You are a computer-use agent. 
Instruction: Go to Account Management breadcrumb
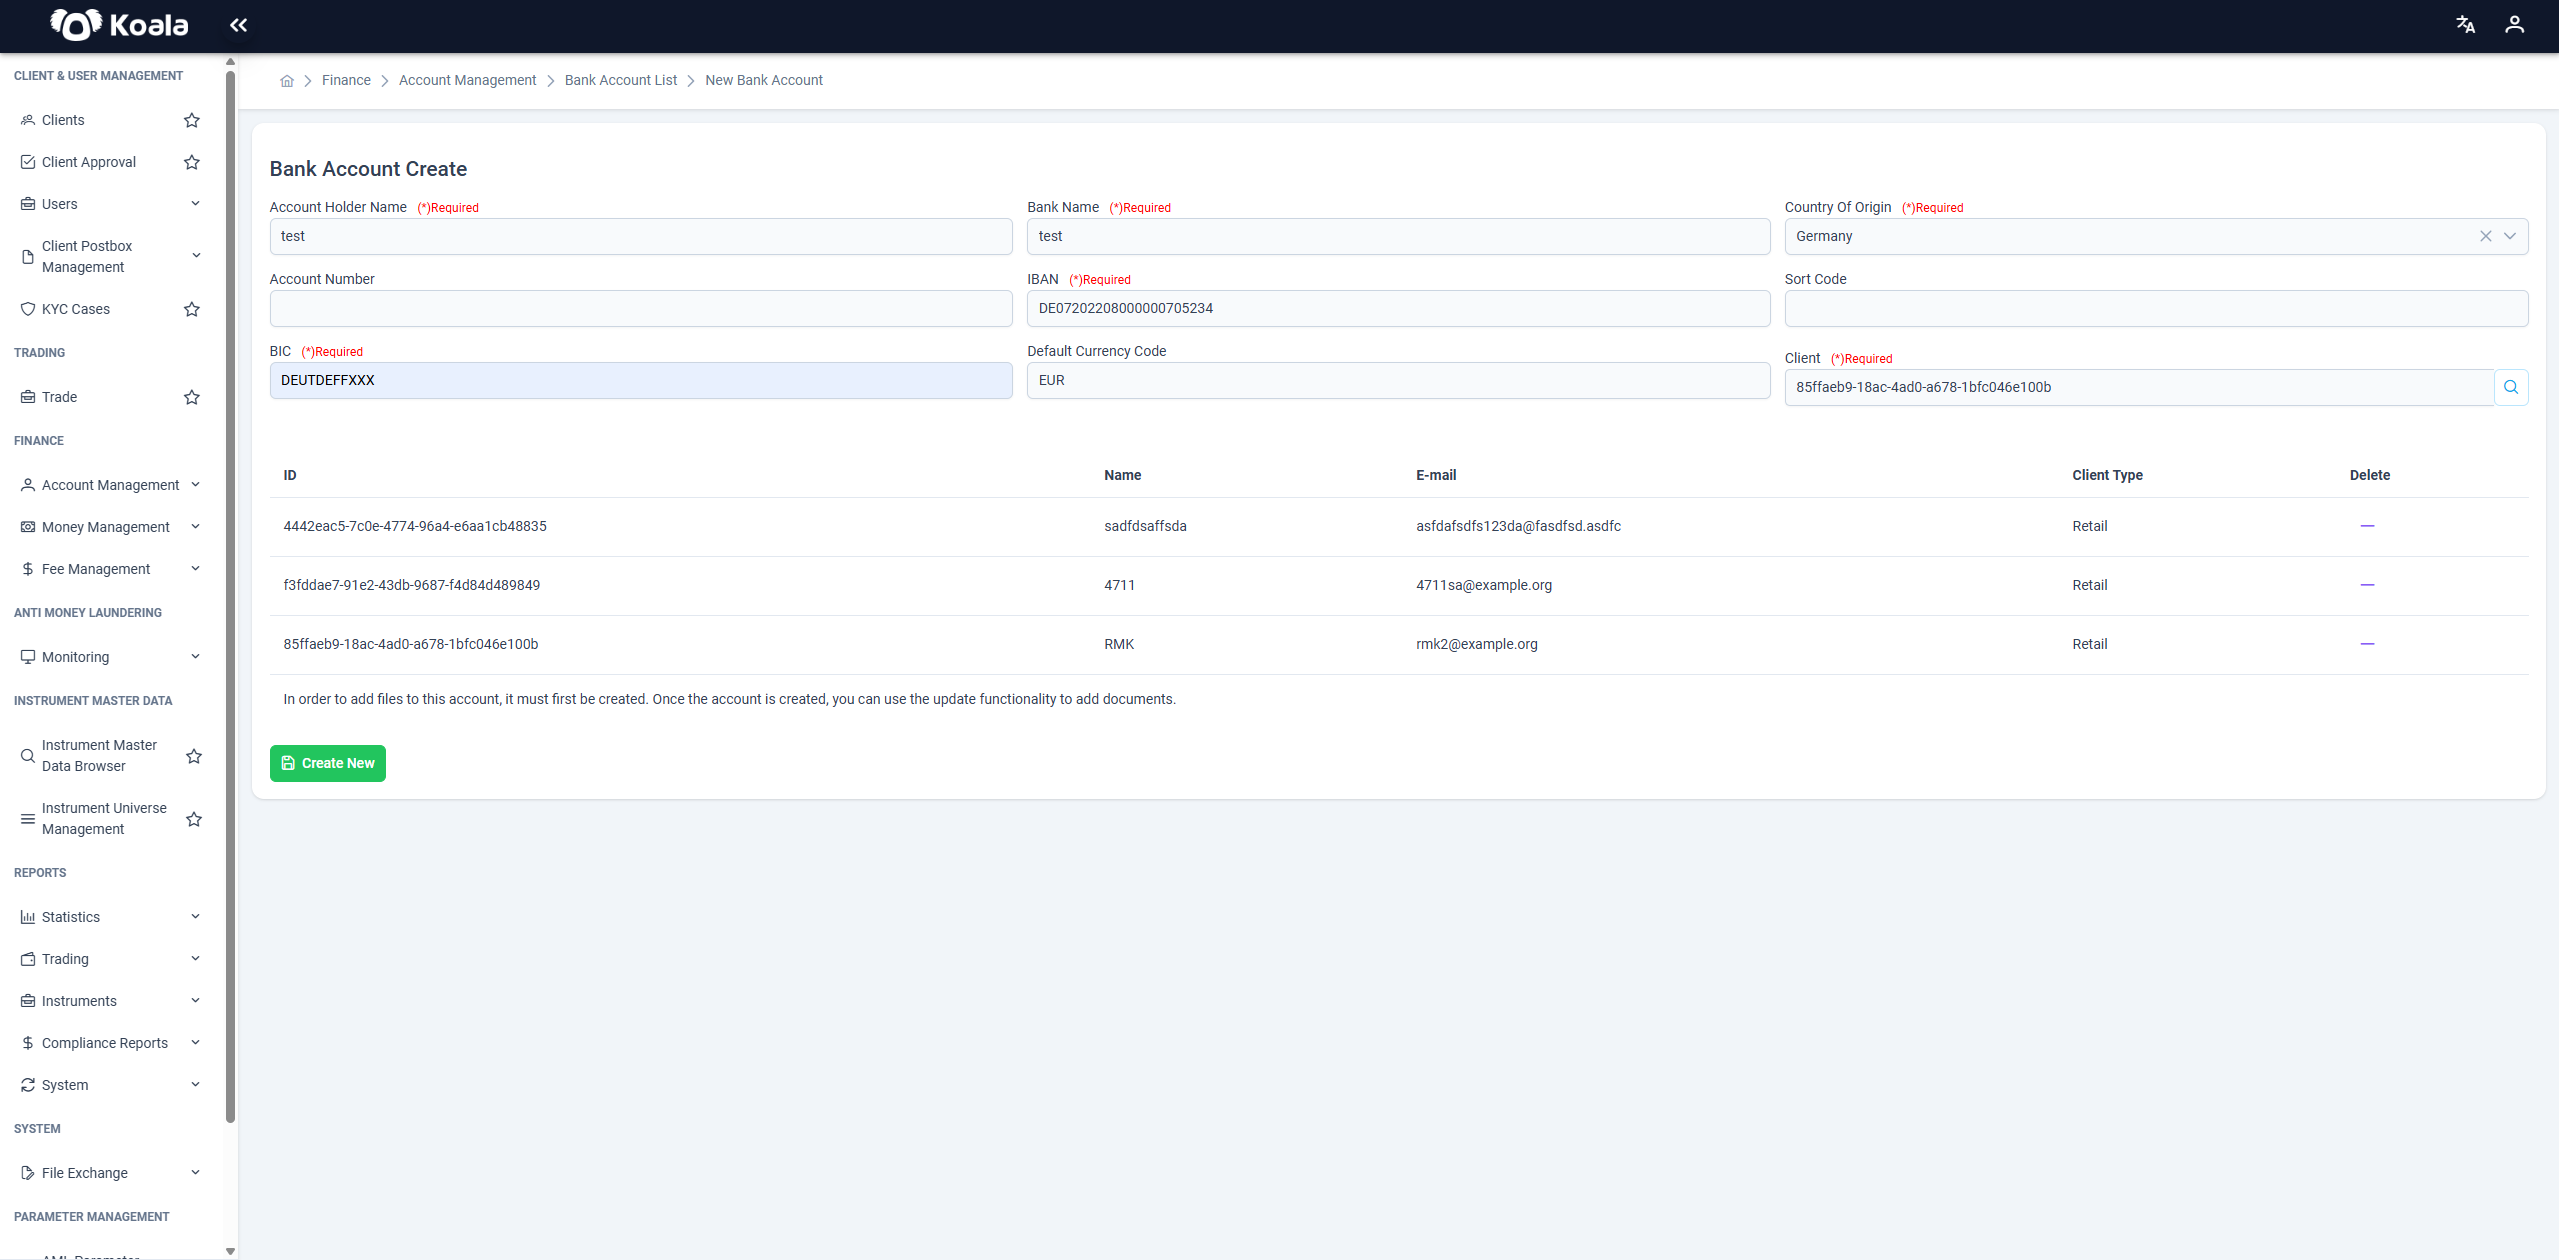[x=467, y=80]
